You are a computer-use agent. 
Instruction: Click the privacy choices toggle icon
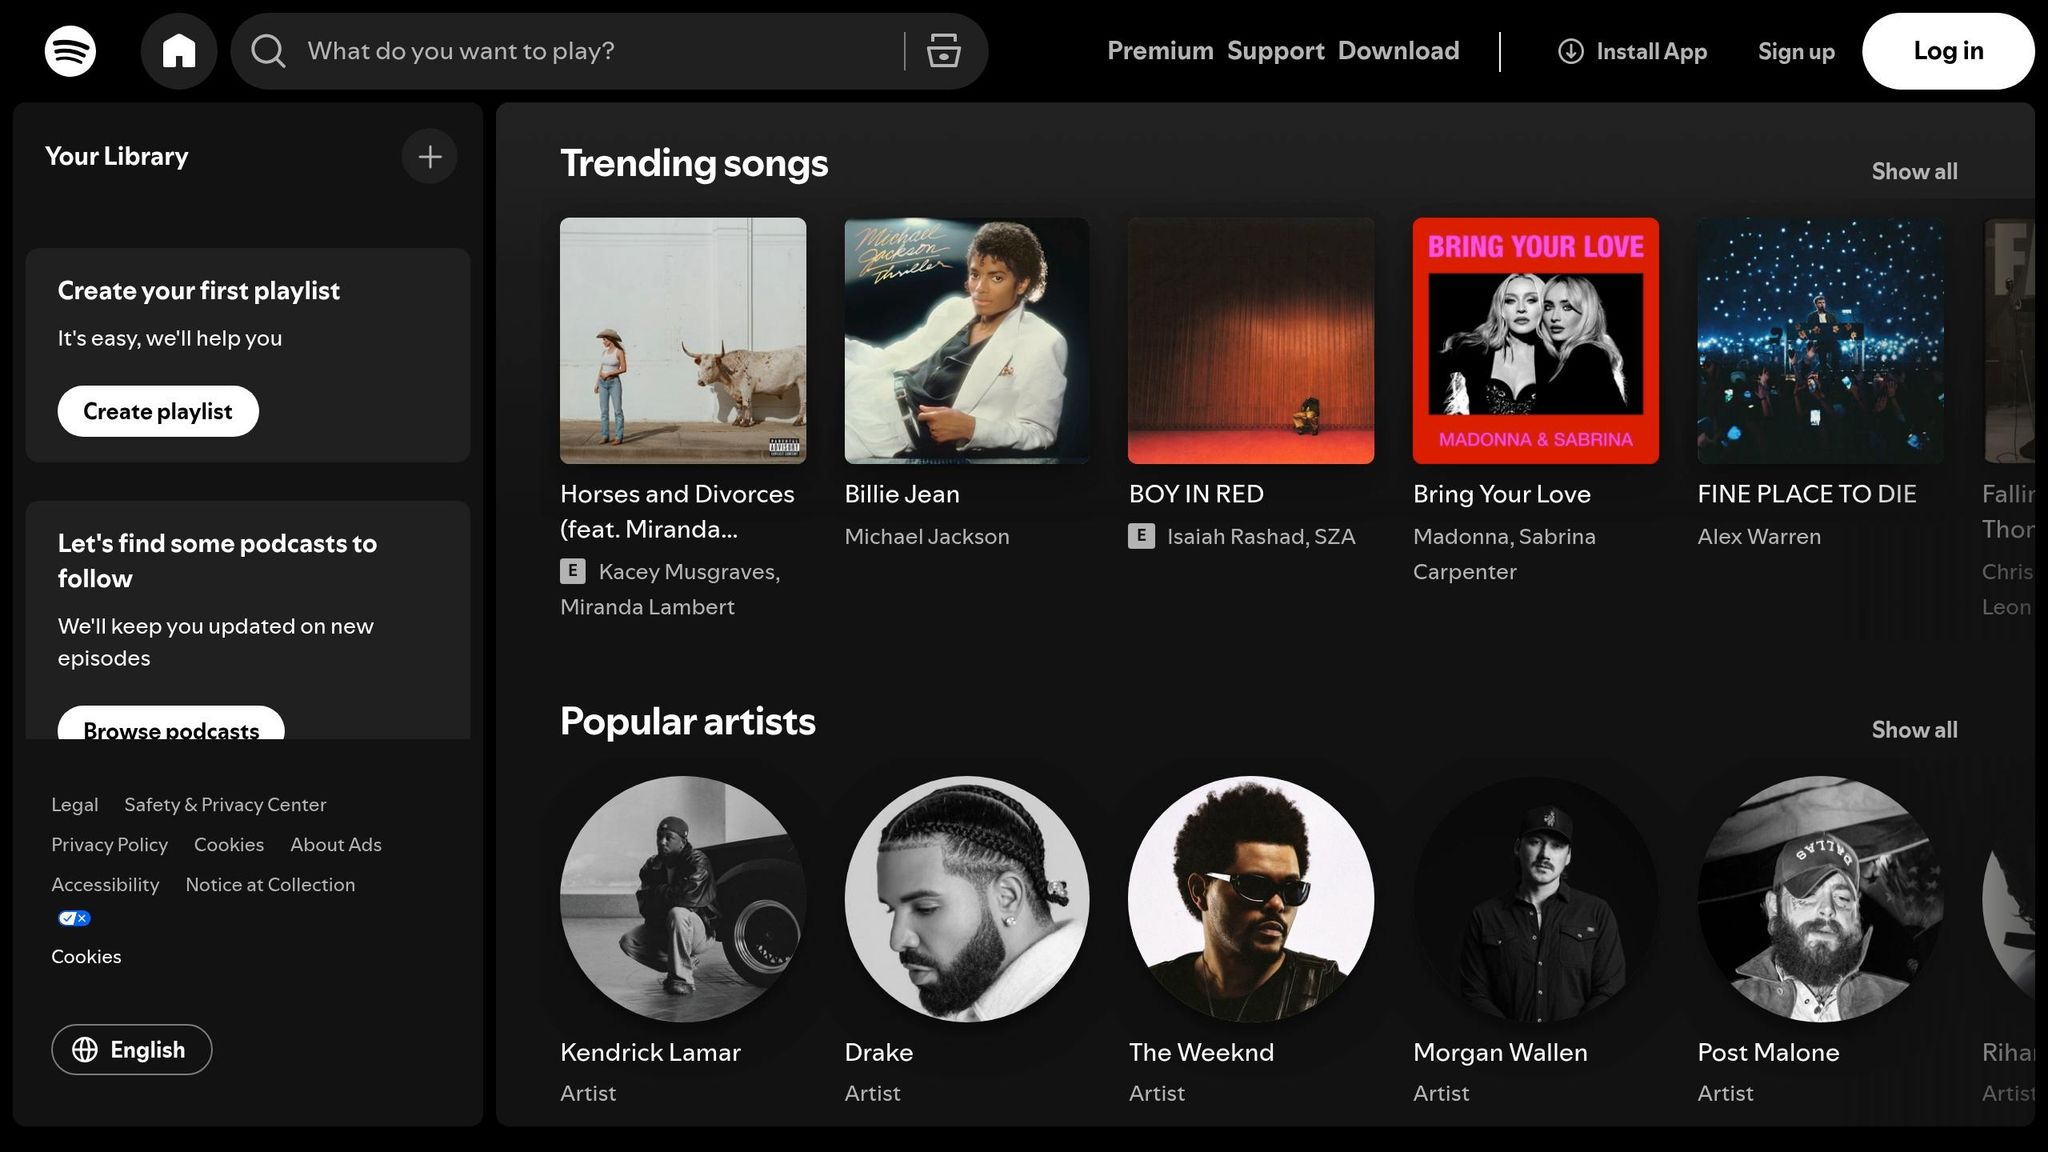coord(74,918)
